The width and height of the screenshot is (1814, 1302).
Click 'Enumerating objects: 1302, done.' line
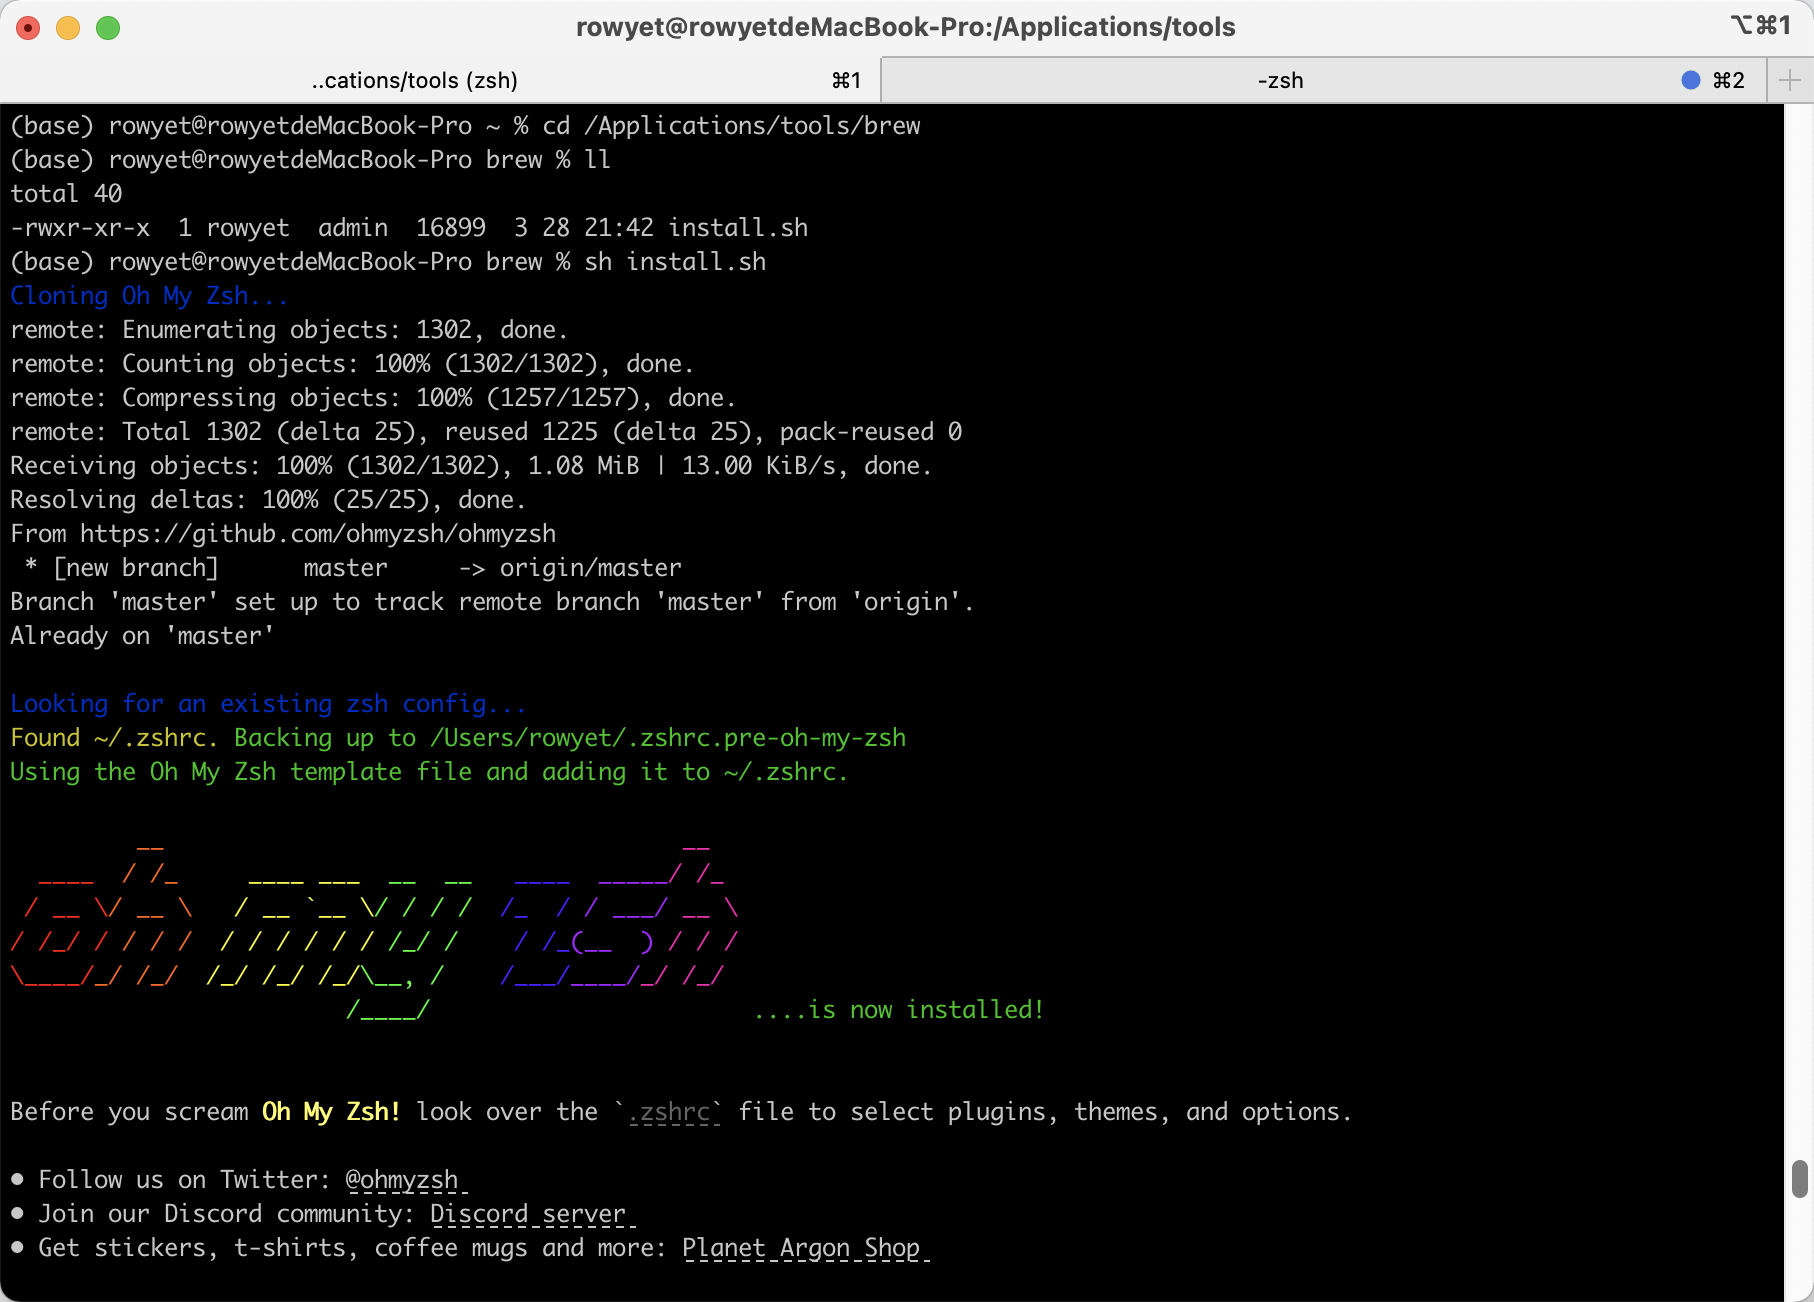(345, 330)
